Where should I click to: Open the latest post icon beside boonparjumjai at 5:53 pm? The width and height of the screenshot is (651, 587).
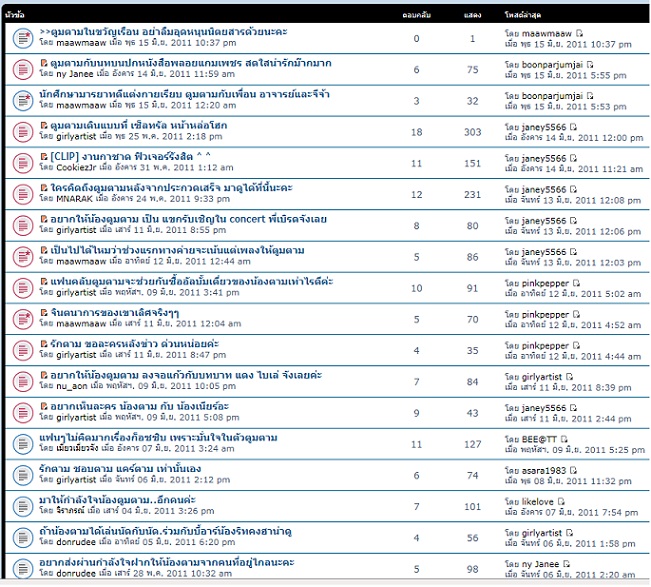click(590, 96)
